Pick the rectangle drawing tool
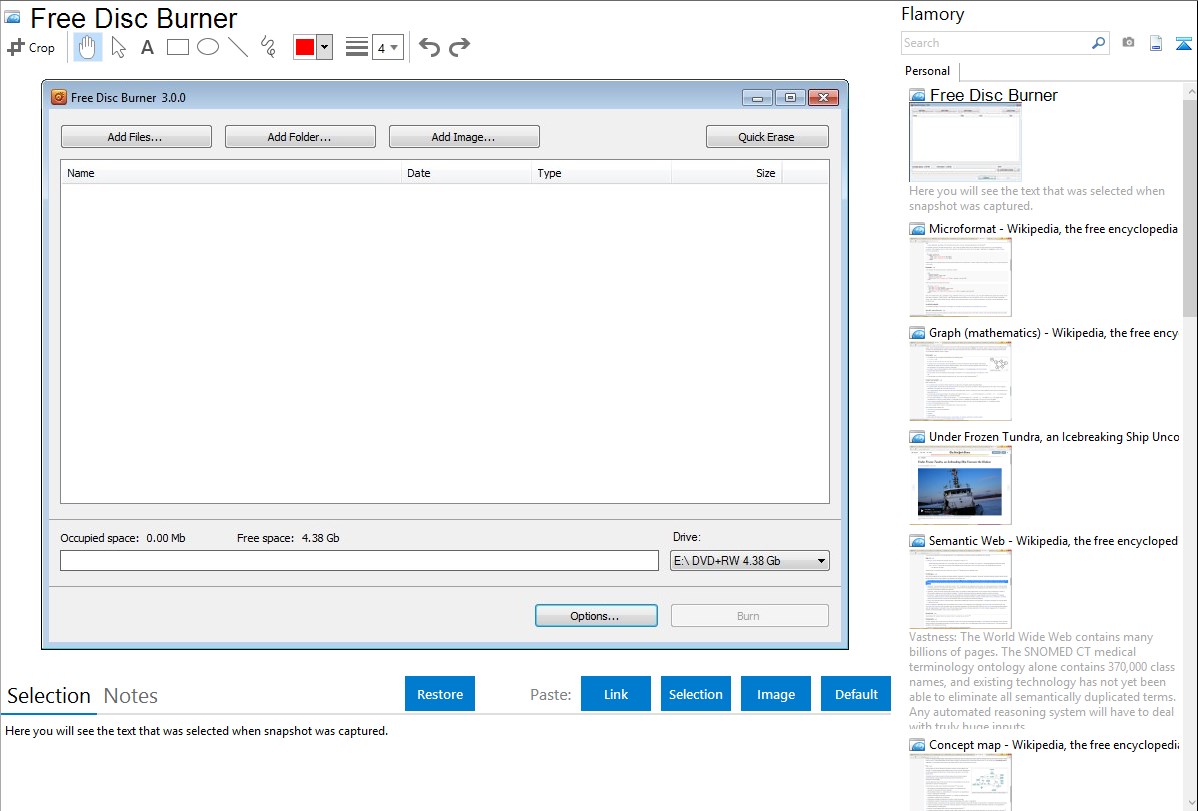The width and height of the screenshot is (1198, 811). [177, 47]
